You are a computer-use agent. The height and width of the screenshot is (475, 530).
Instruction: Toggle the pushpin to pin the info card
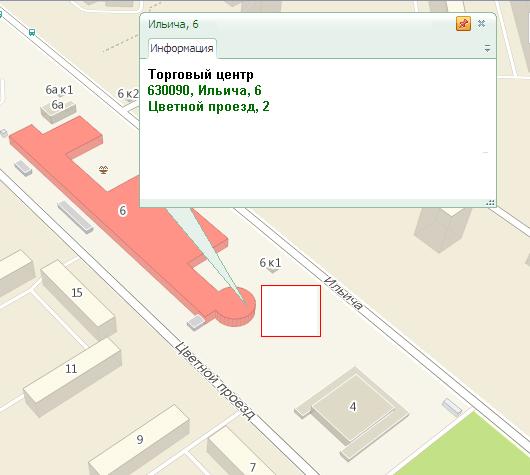click(x=463, y=24)
